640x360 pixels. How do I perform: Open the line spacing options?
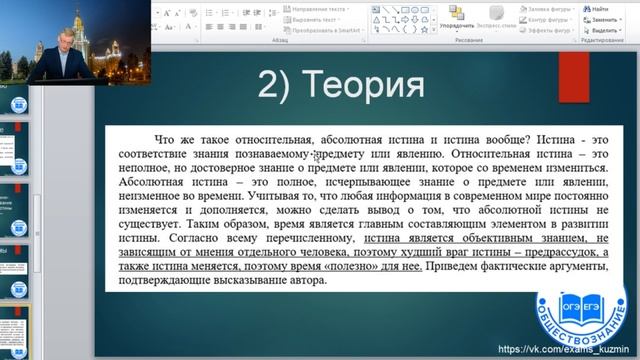pos(273,13)
